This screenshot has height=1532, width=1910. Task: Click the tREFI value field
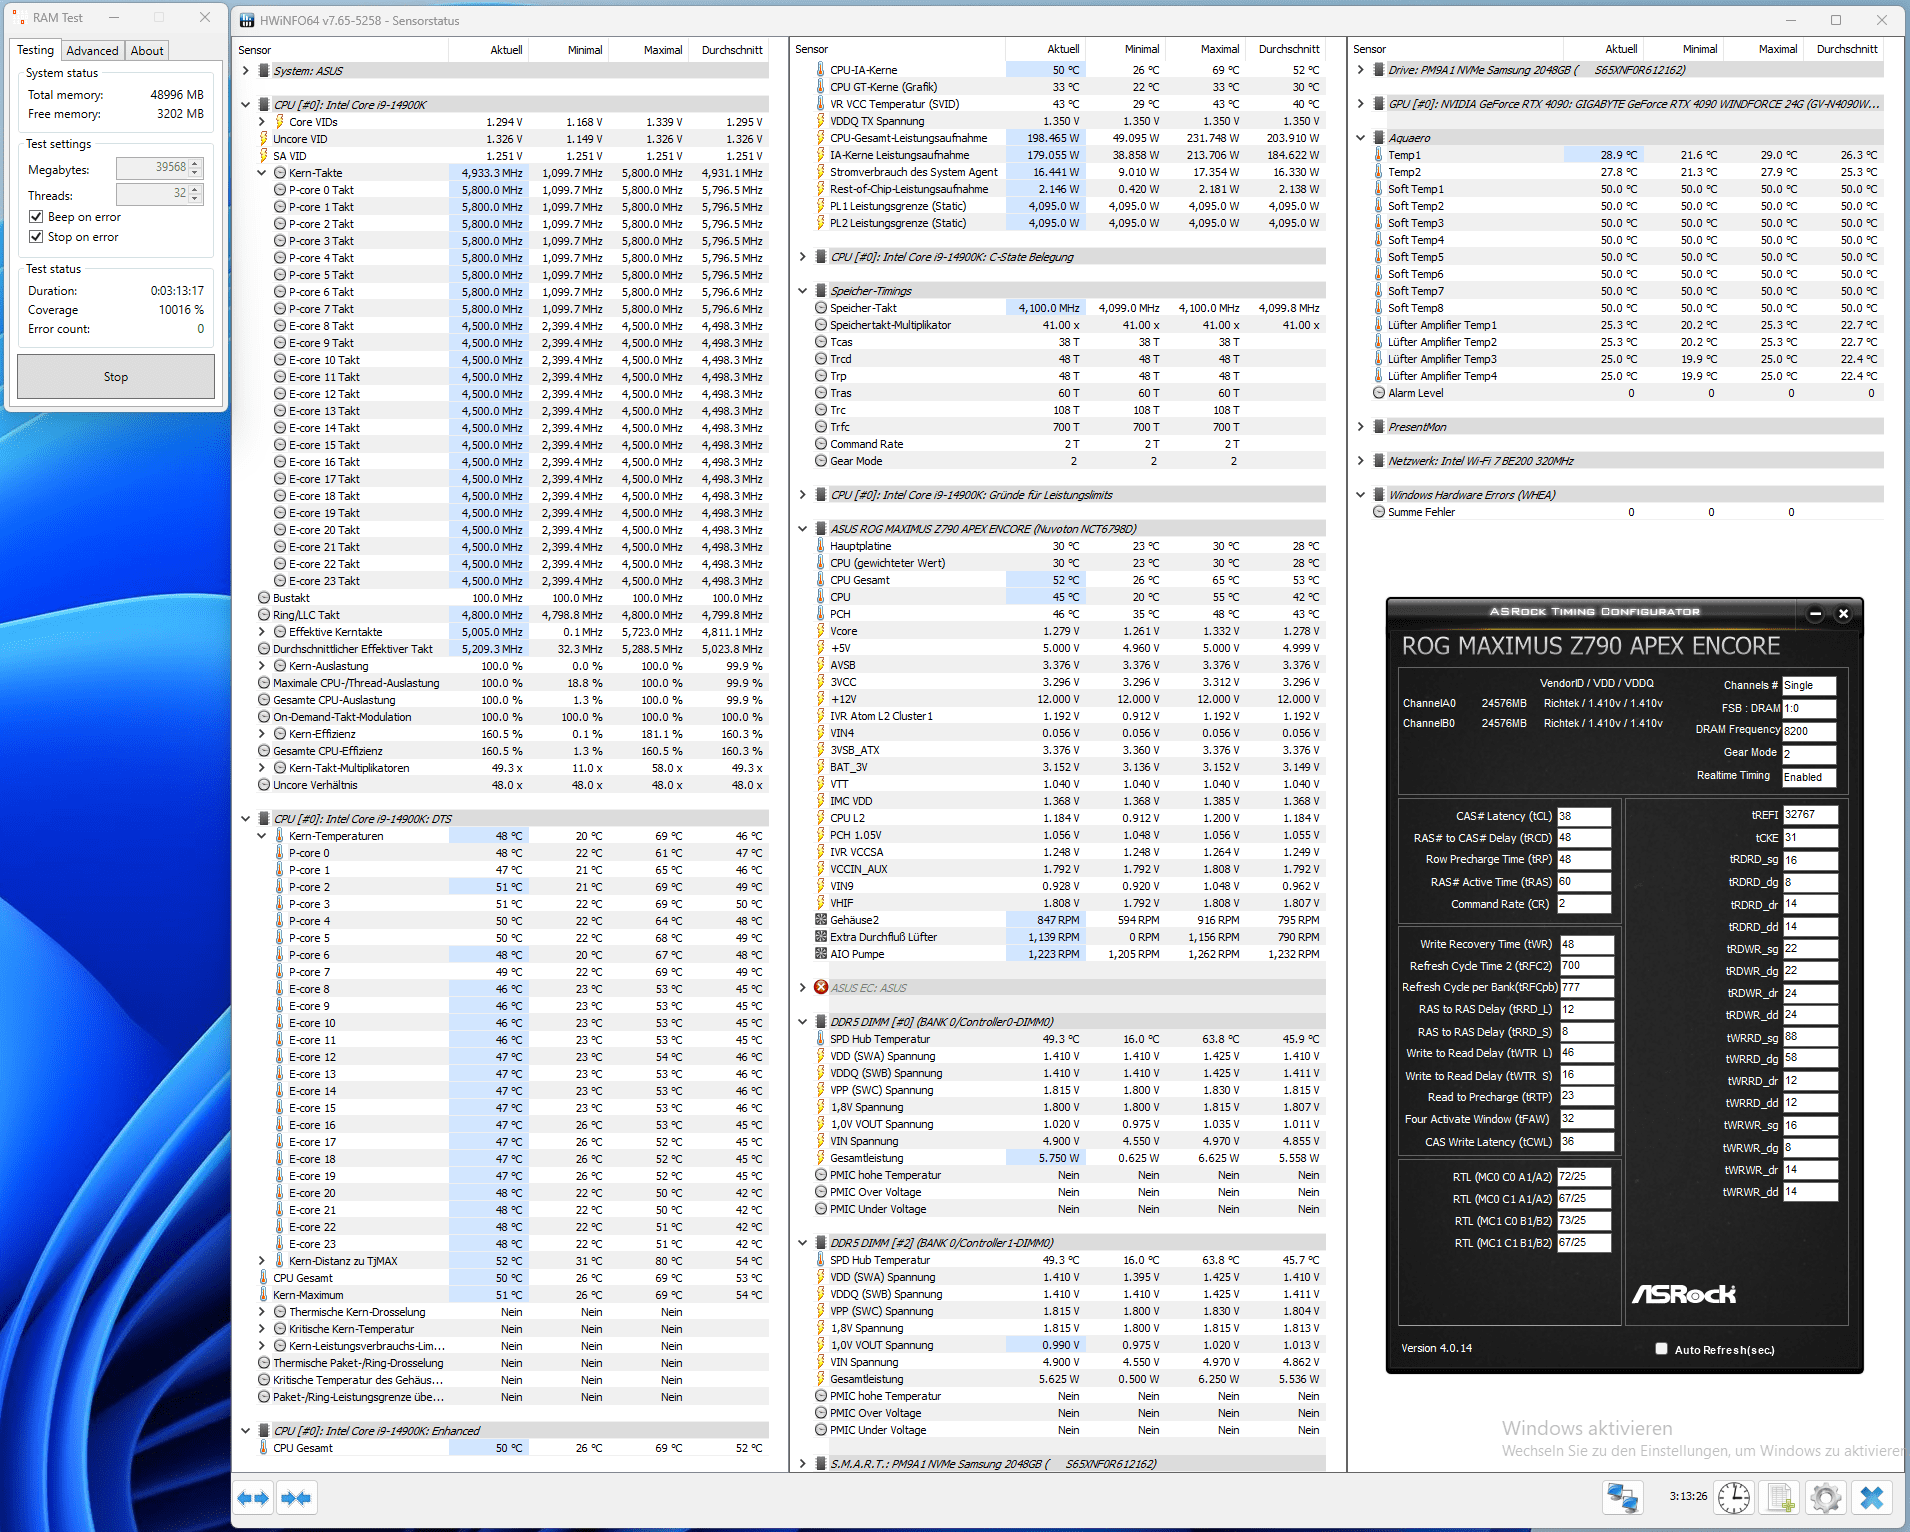[1810, 815]
